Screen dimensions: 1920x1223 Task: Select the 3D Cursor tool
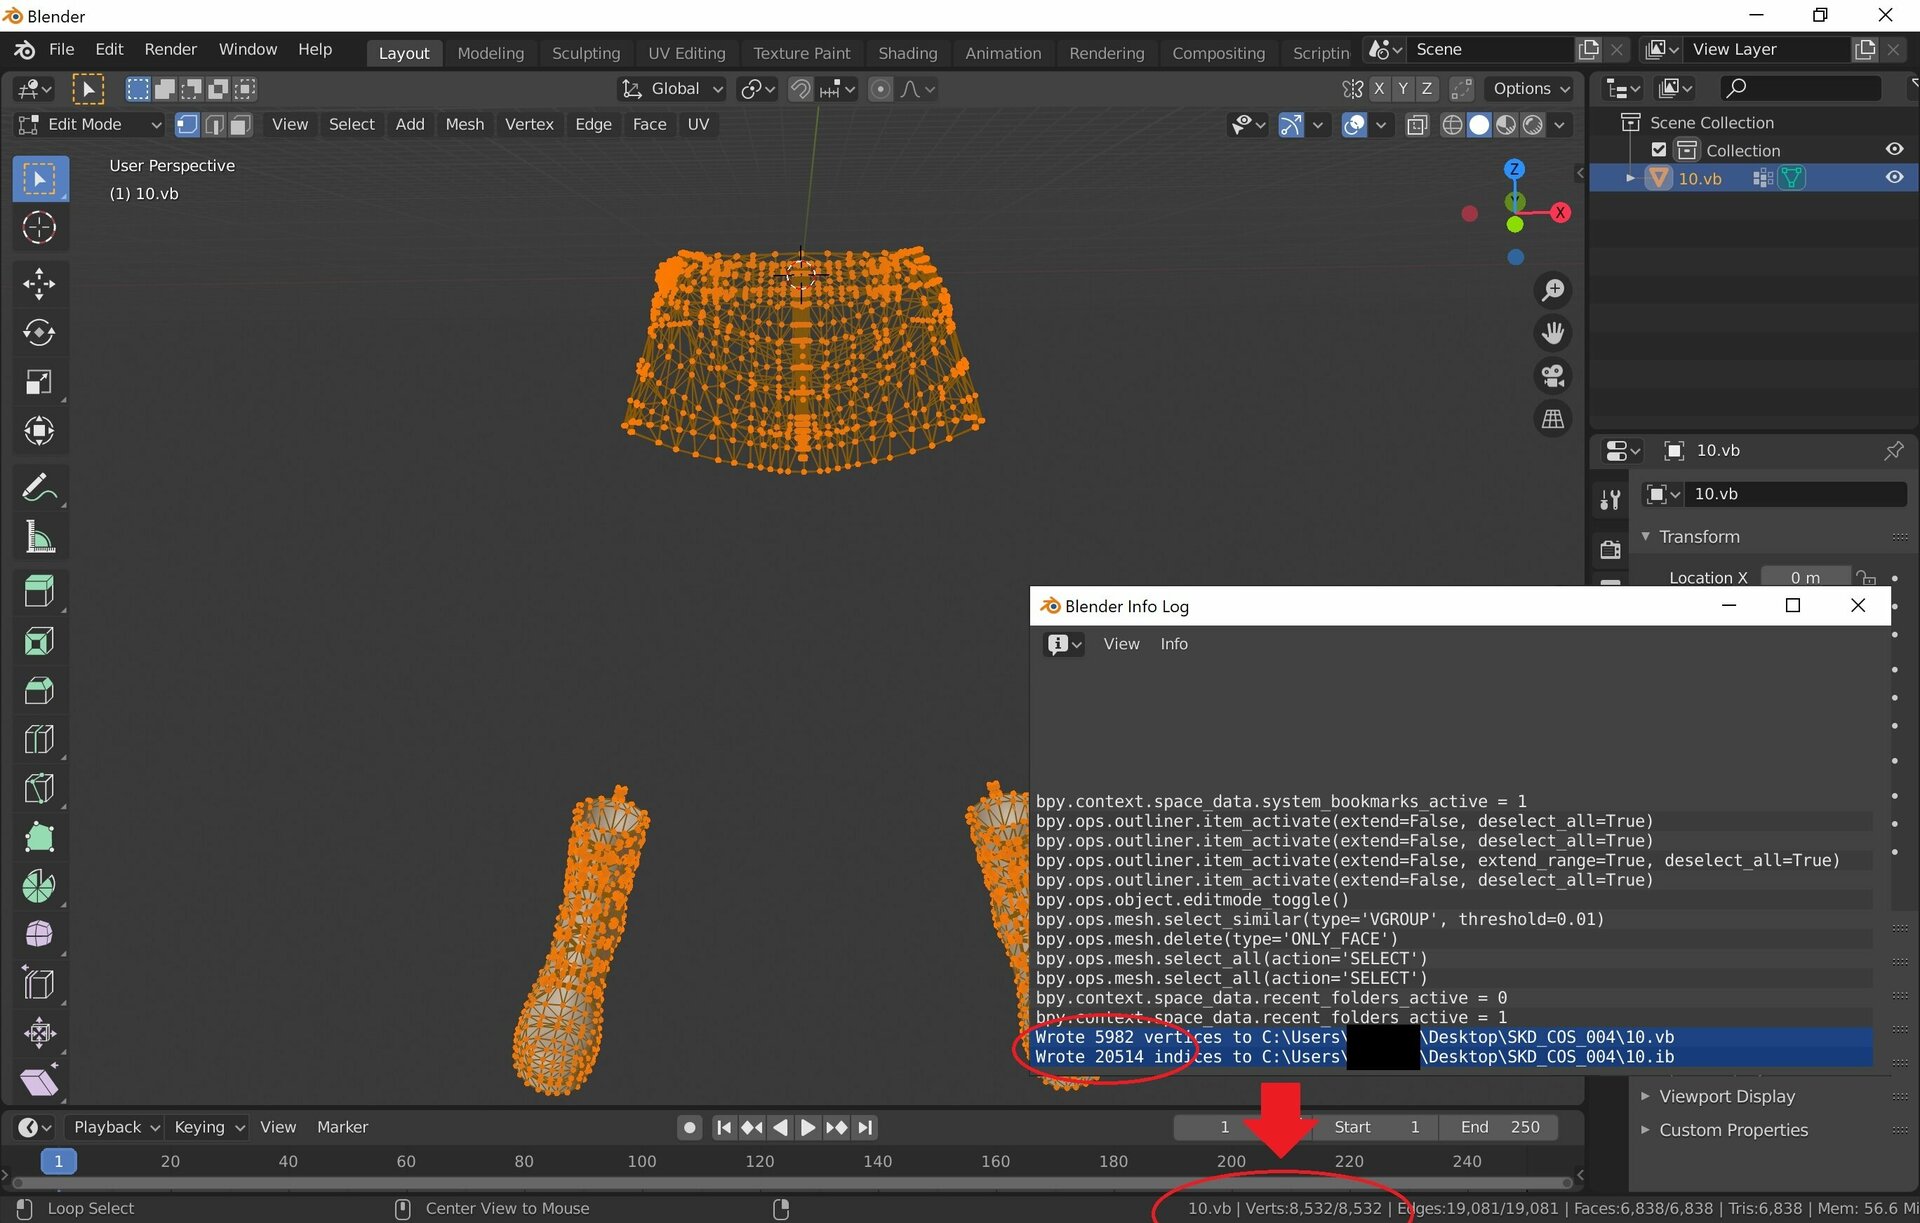[x=39, y=228]
